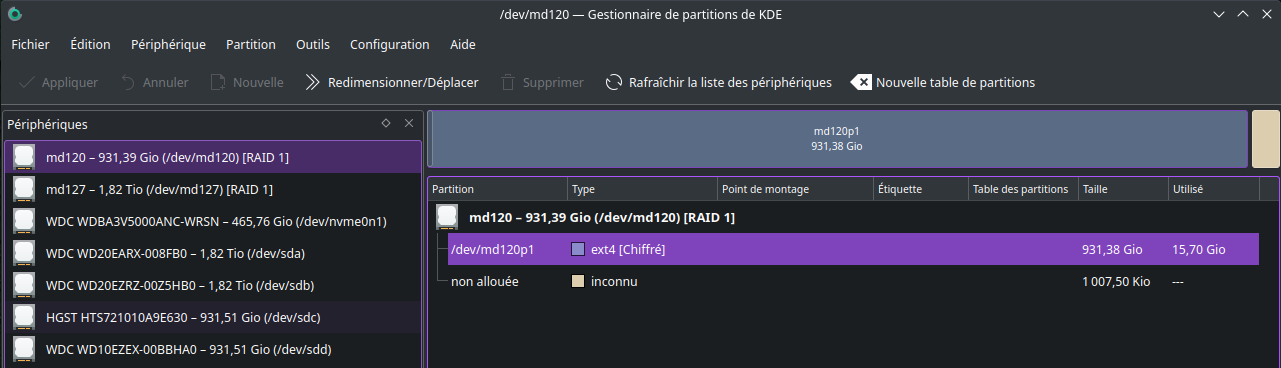Sort by the Taille column header
The image size is (1281, 368).
(x=1122, y=189)
